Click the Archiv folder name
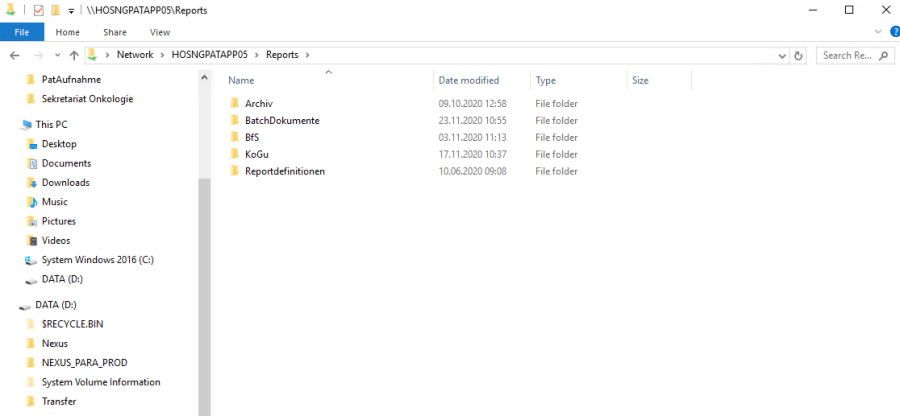900x416 pixels. point(258,104)
